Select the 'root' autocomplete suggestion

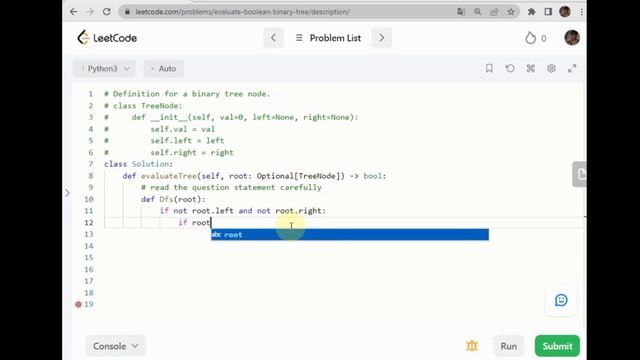tap(350, 235)
